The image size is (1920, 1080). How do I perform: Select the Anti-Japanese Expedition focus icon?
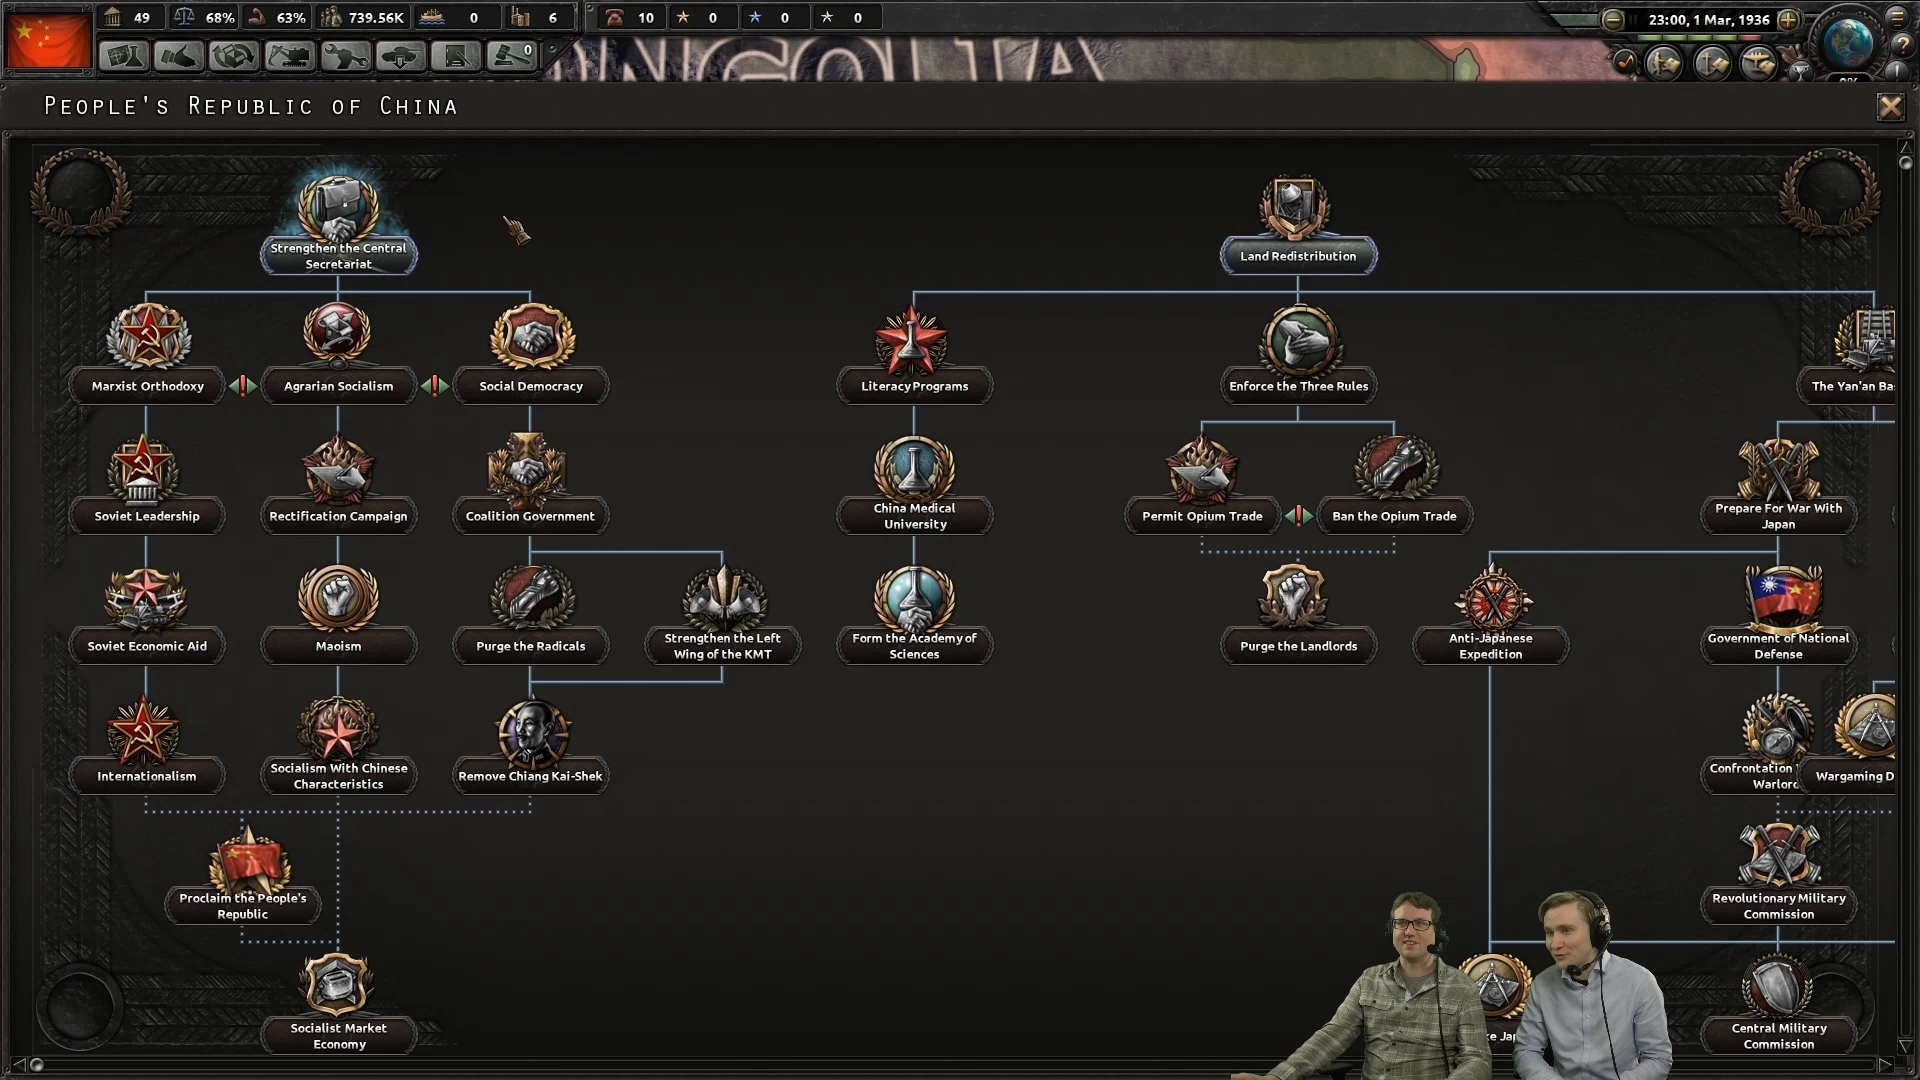[x=1492, y=598]
